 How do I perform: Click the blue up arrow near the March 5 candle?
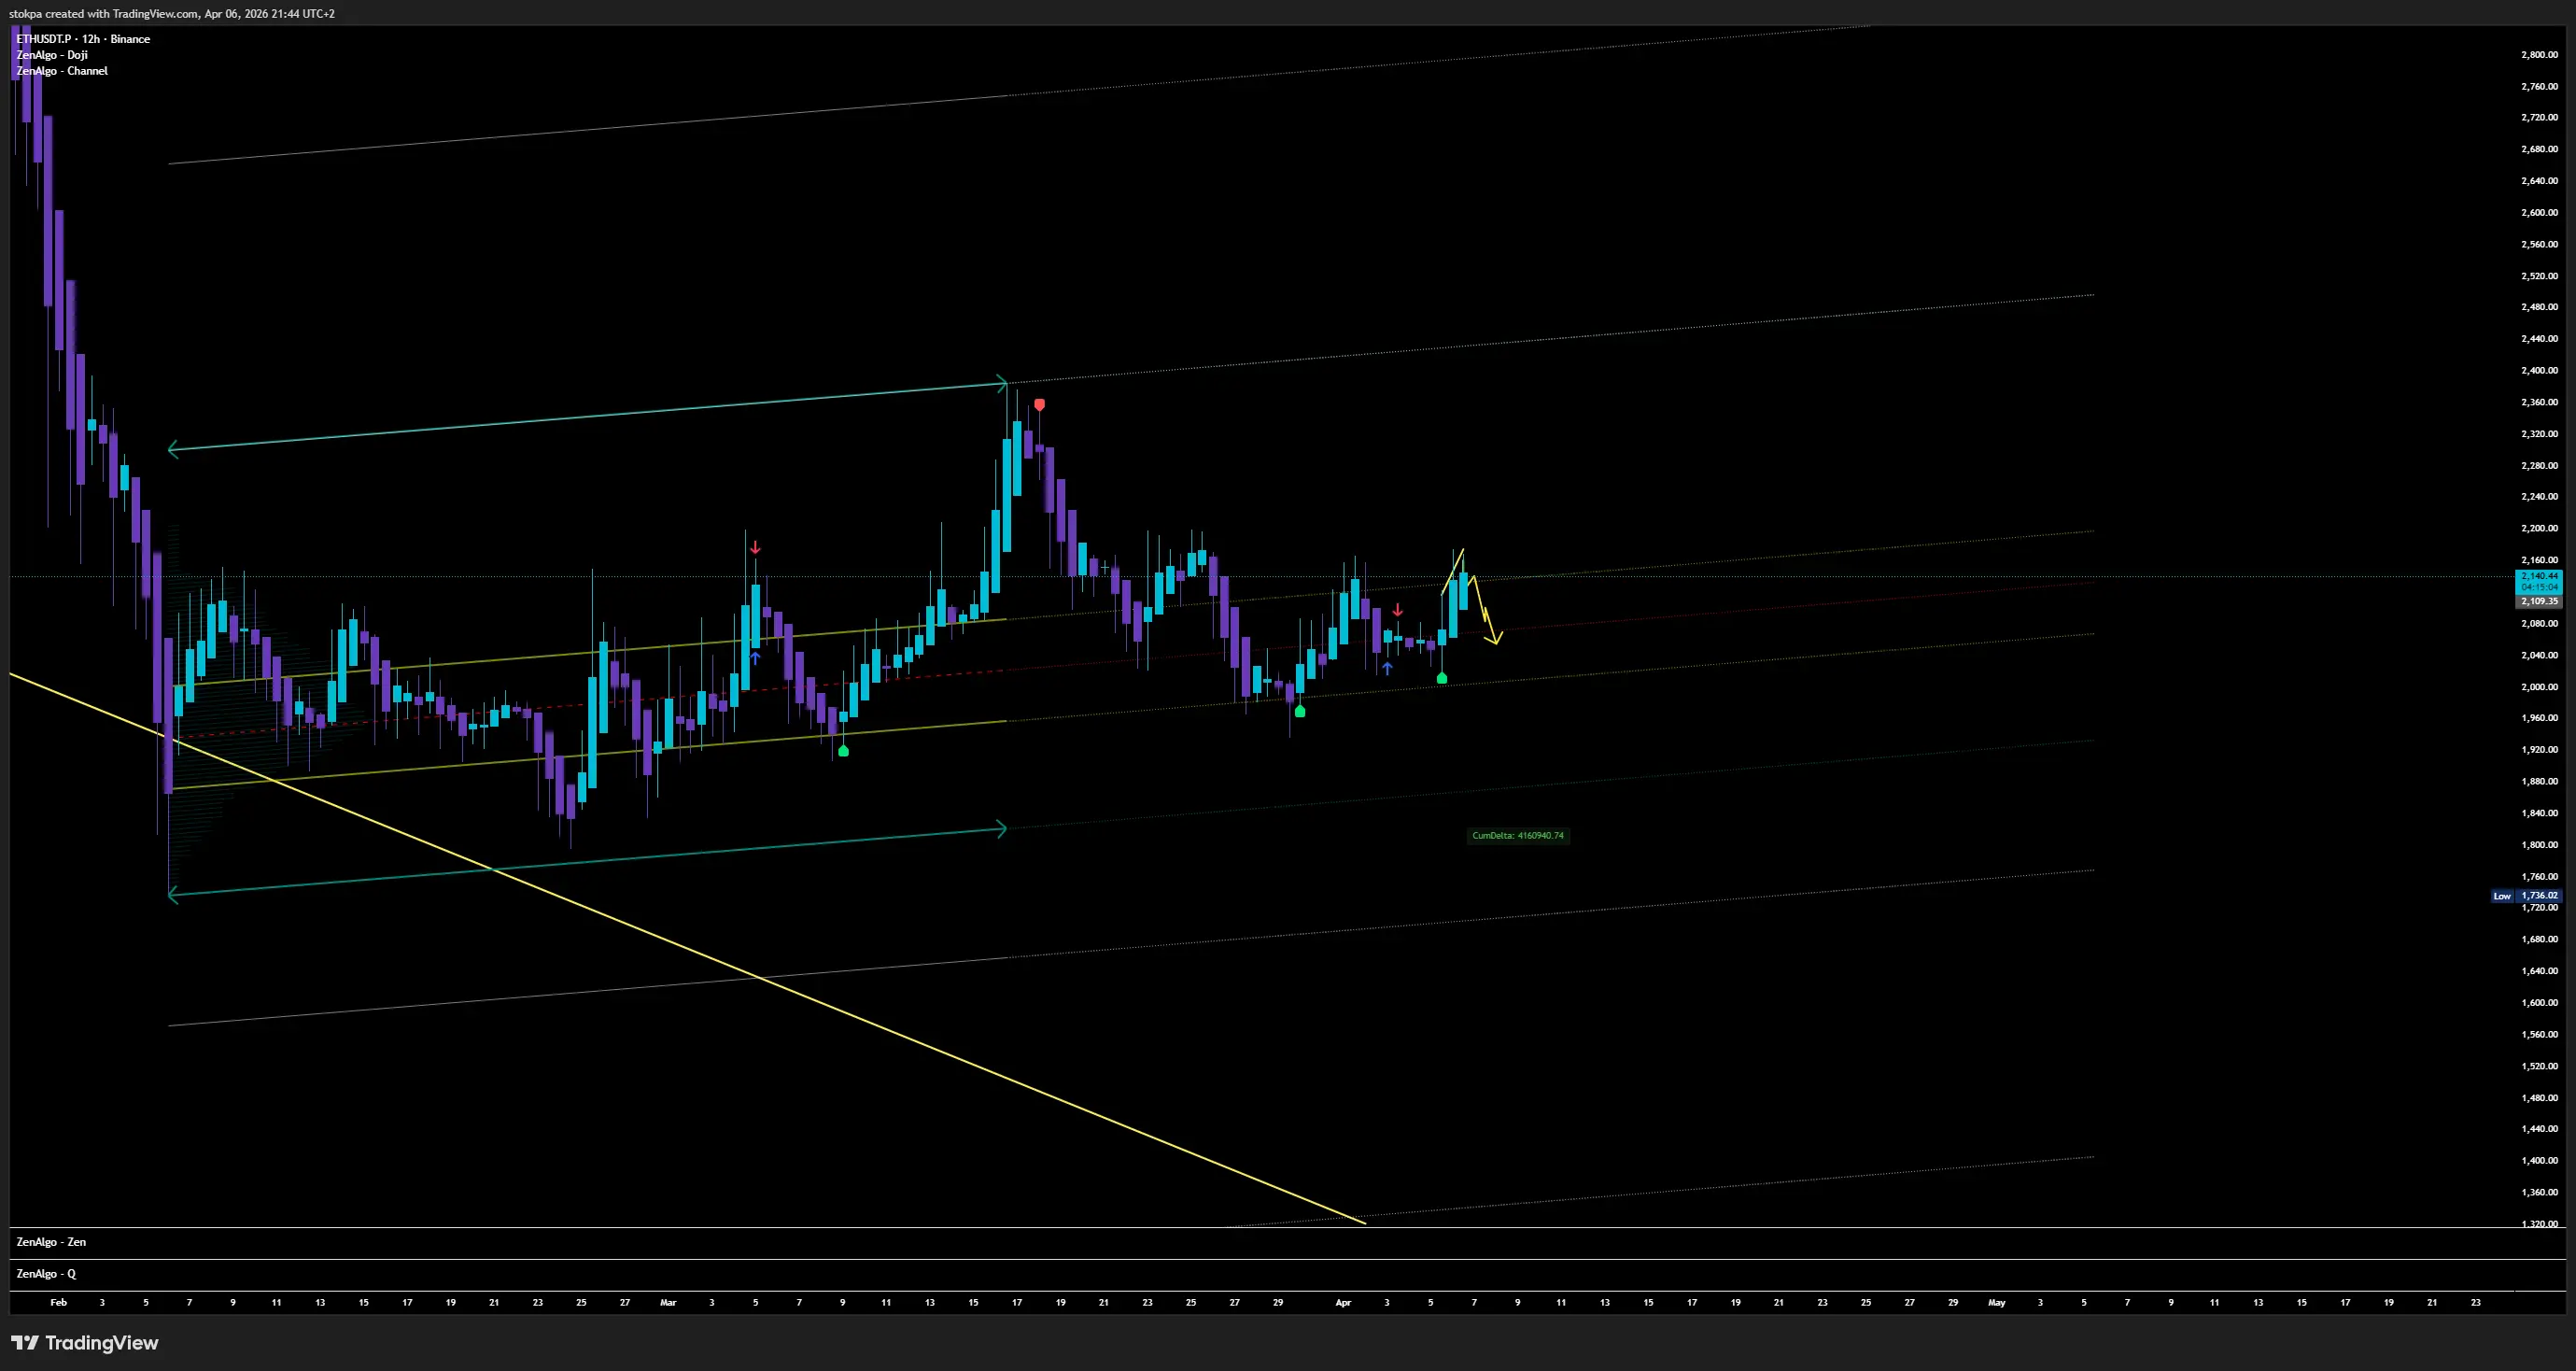(x=755, y=658)
